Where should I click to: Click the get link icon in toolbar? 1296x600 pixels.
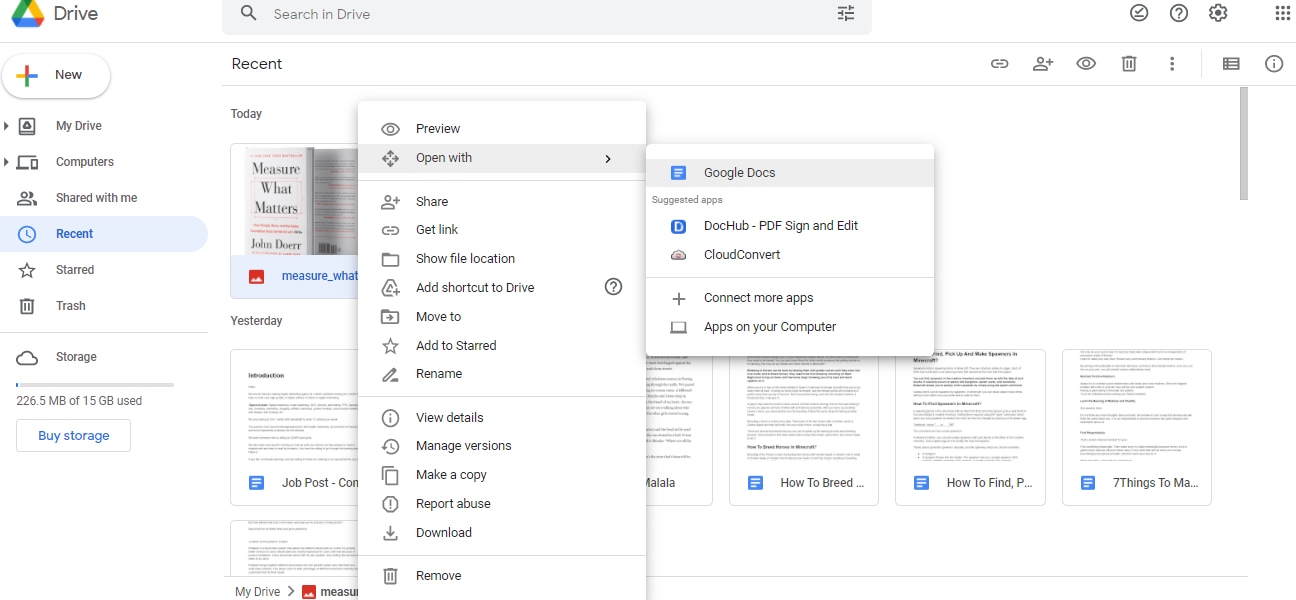click(999, 64)
